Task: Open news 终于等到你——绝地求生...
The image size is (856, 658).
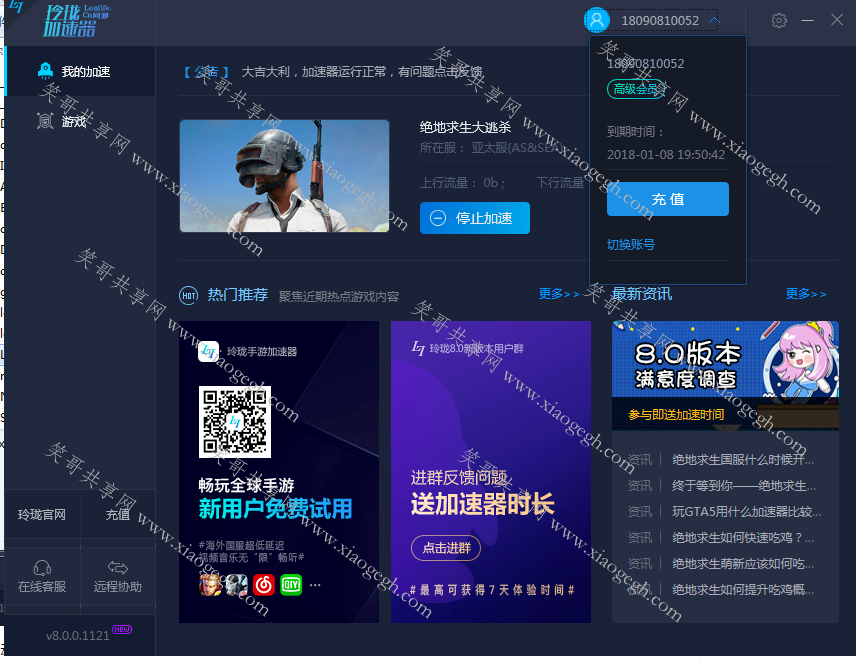Action: click(x=744, y=486)
